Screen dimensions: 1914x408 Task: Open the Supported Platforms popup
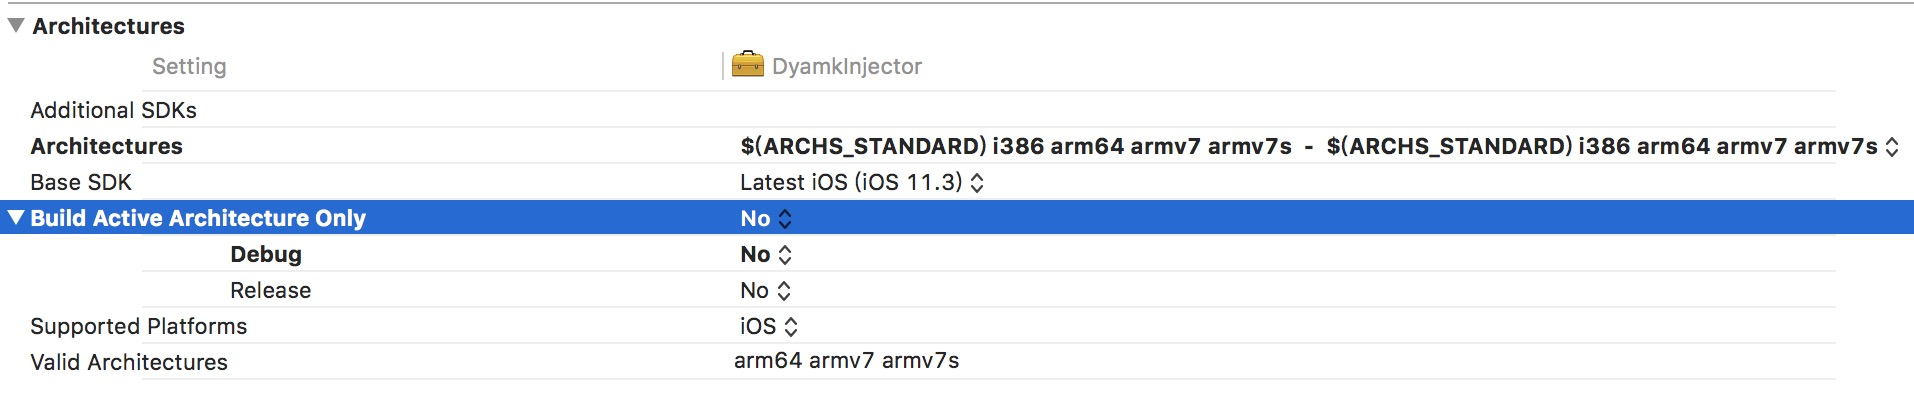point(790,327)
